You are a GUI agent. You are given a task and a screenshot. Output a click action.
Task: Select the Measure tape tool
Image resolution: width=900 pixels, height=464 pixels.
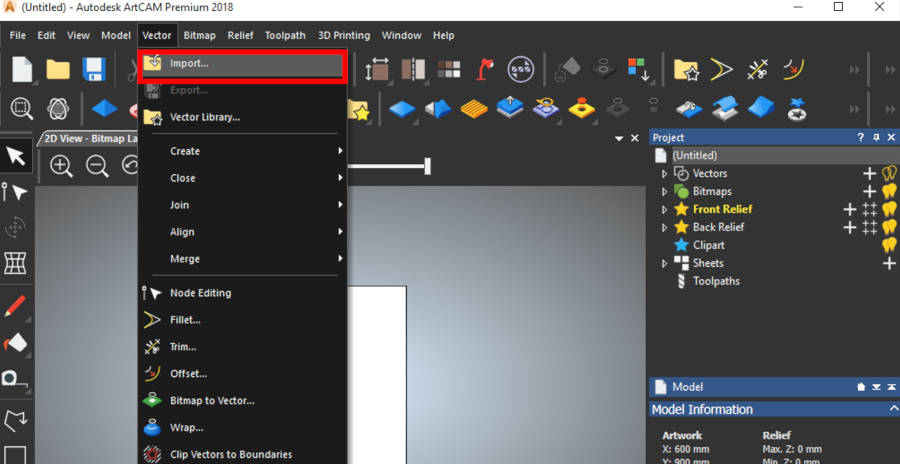click(x=14, y=378)
